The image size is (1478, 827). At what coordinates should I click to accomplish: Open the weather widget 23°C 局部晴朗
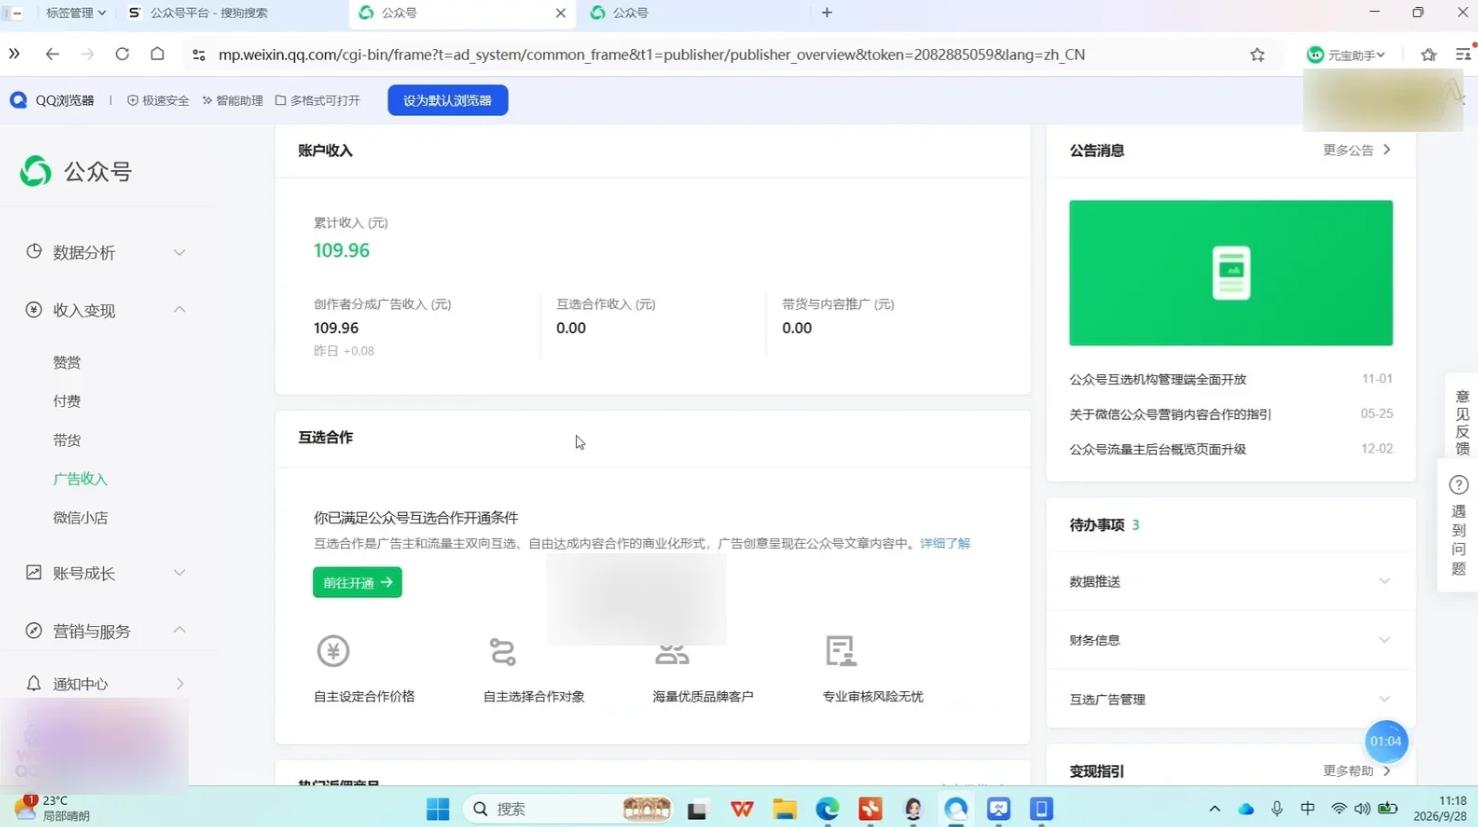(55, 808)
